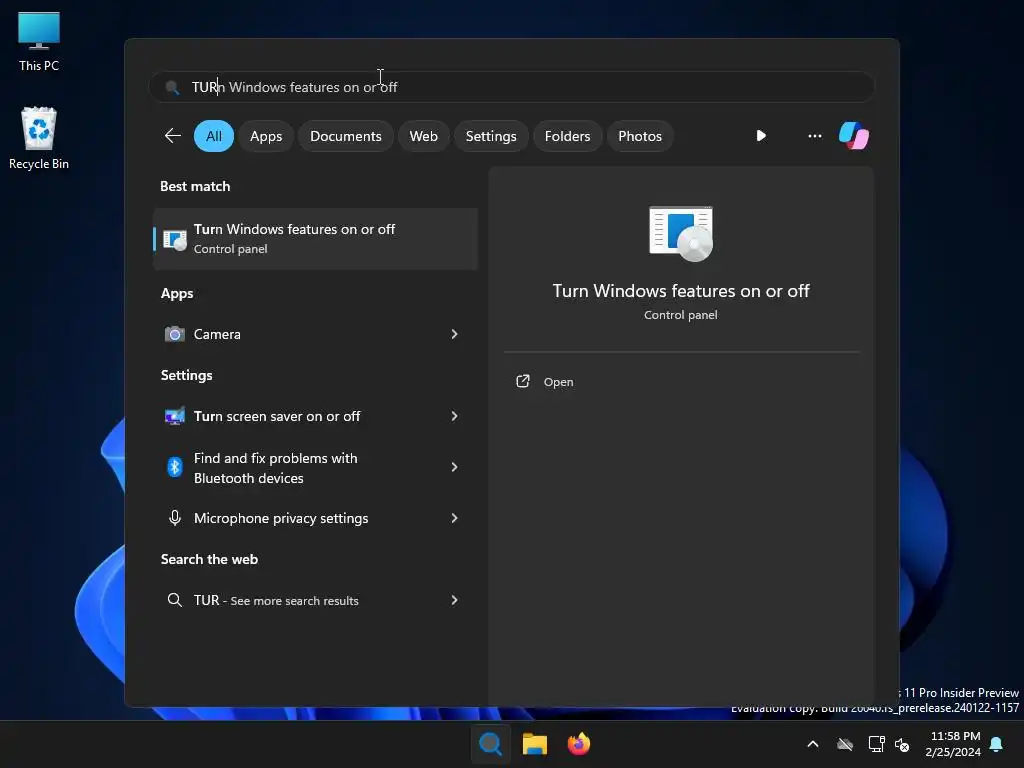Go back using the left arrow
The image size is (1024, 768).
click(173, 136)
